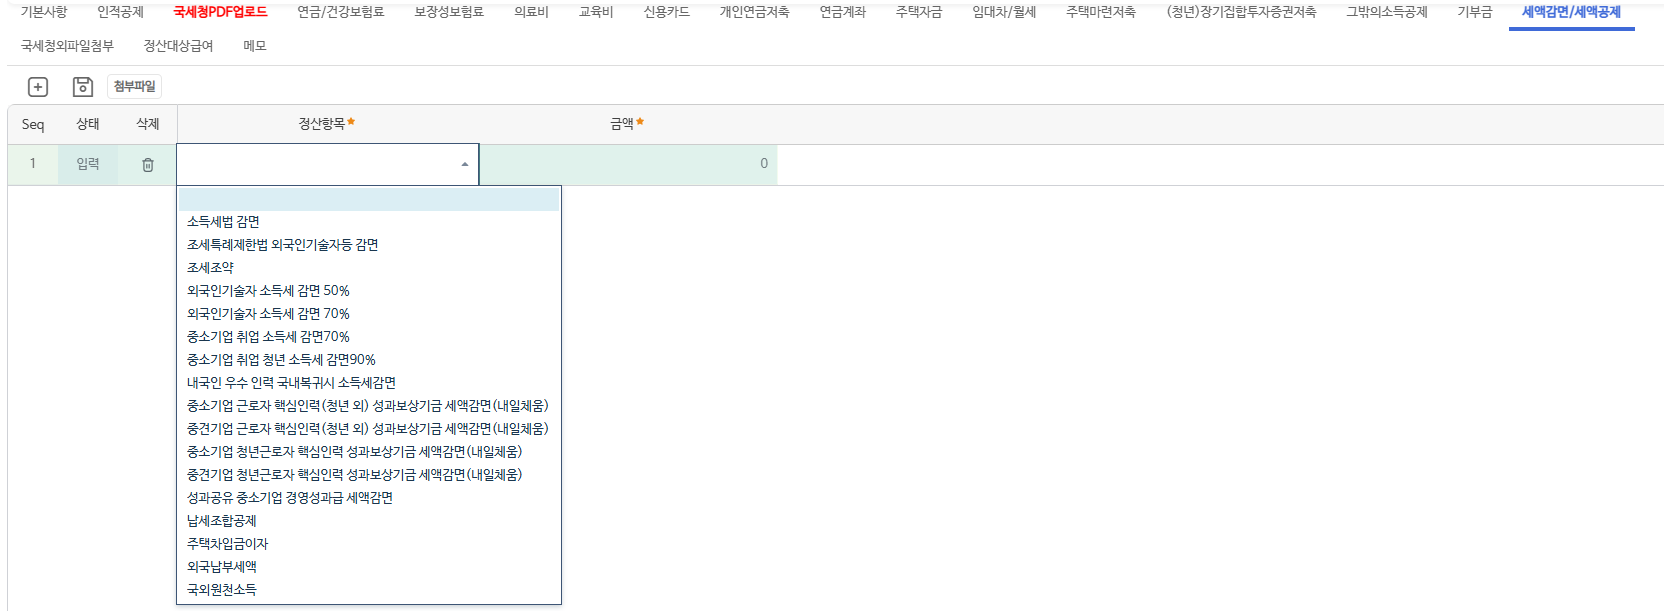Open the 메모 tab
Screen dimensions: 1664x611
tap(255, 46)
